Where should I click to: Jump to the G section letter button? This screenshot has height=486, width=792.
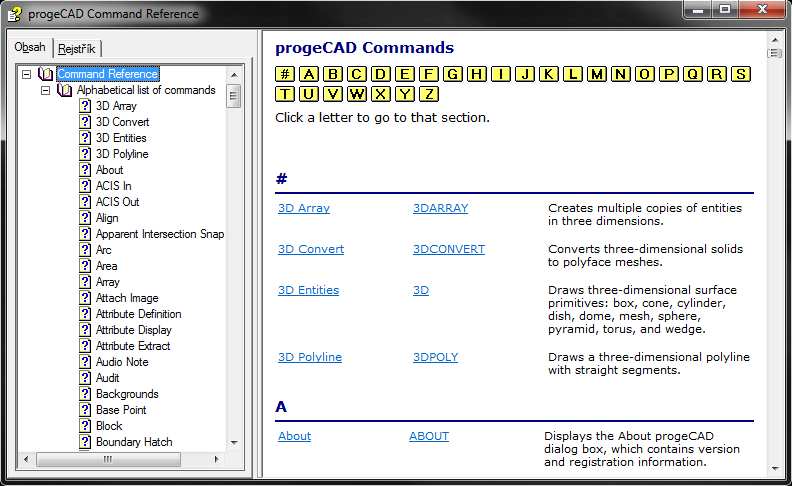(453, 74)
